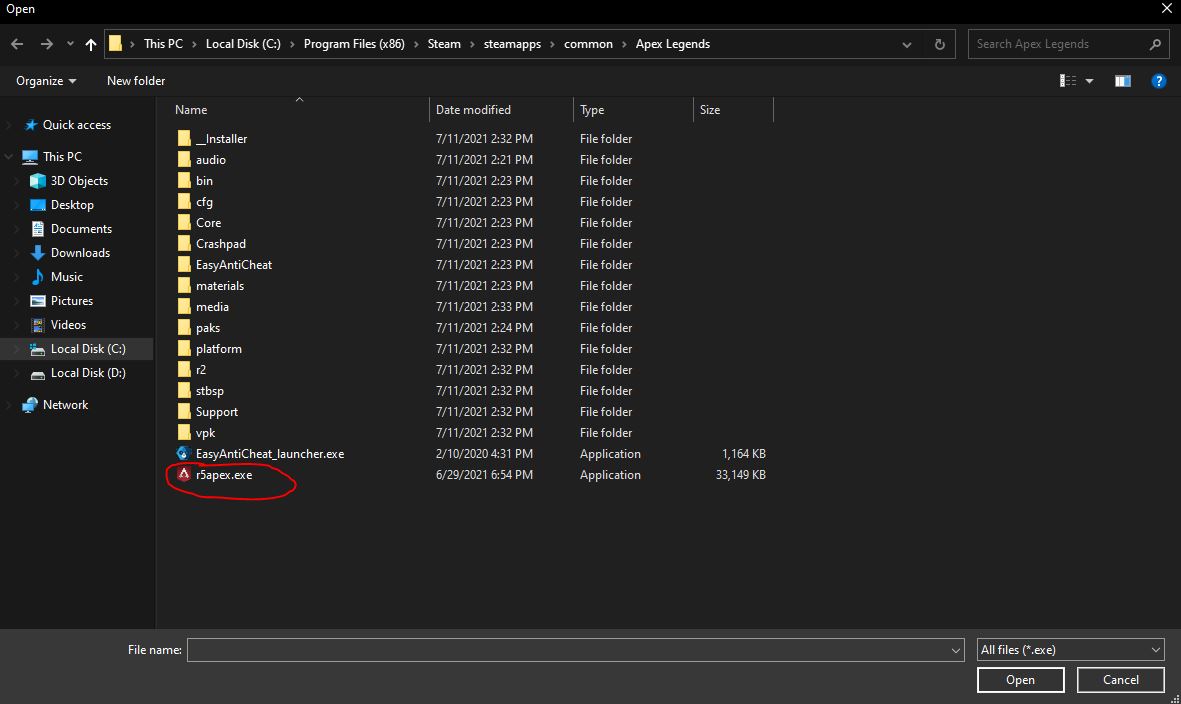Screen dimensions: 1181x704
Task: Select the EasyAntiCheat_launcher.exe file icon
Action: click(x=183, y=453)
